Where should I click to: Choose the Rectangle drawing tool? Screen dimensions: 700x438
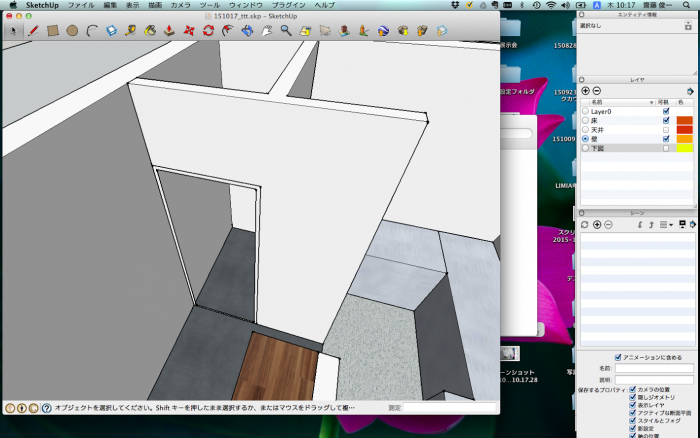coord(53,31)
